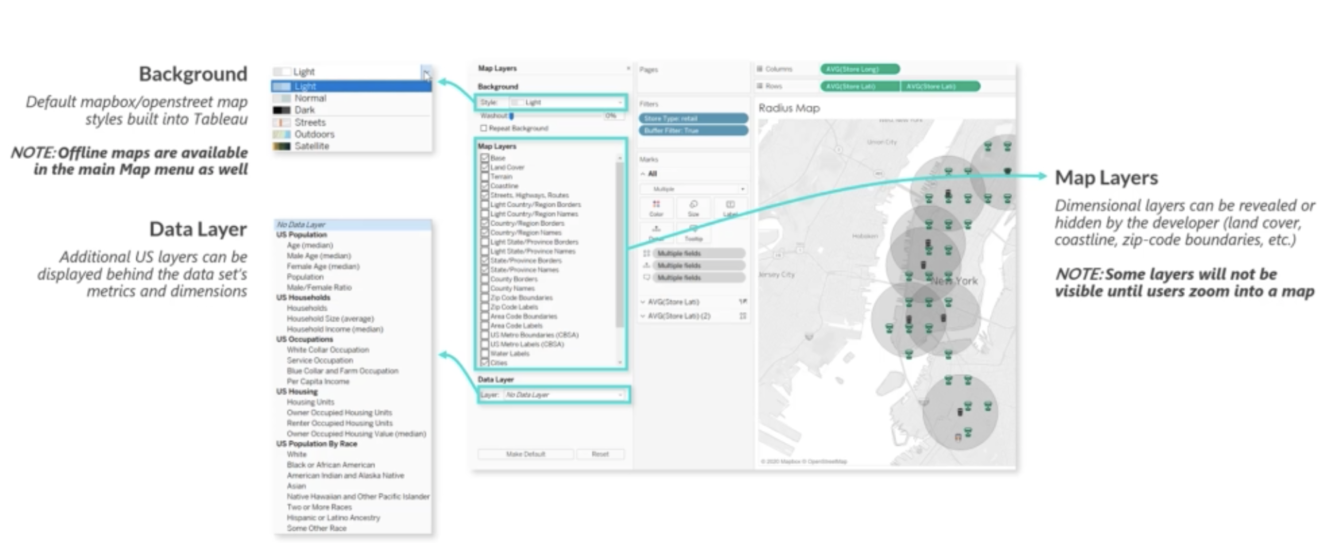Click the Reset button

click(x=600, y=454)
